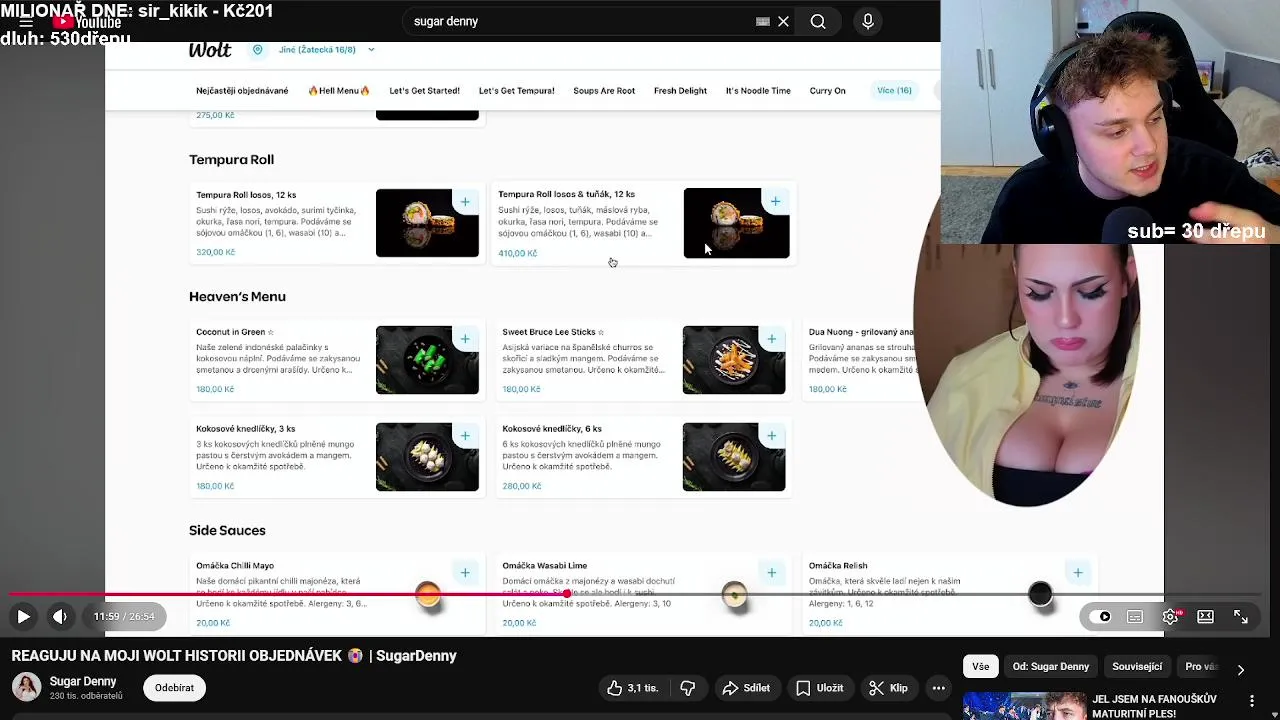Open 'Curry On' category
The image size is (1280, 720).
pyautogui.click(x=827, y=91)
